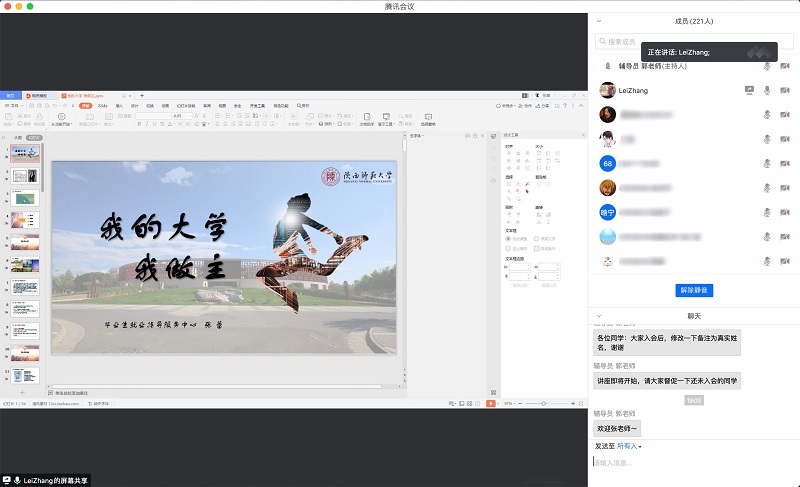Open the 开始 ribbon tab
The width and height of the screenshot is (800, 487).
coord(86,104)
